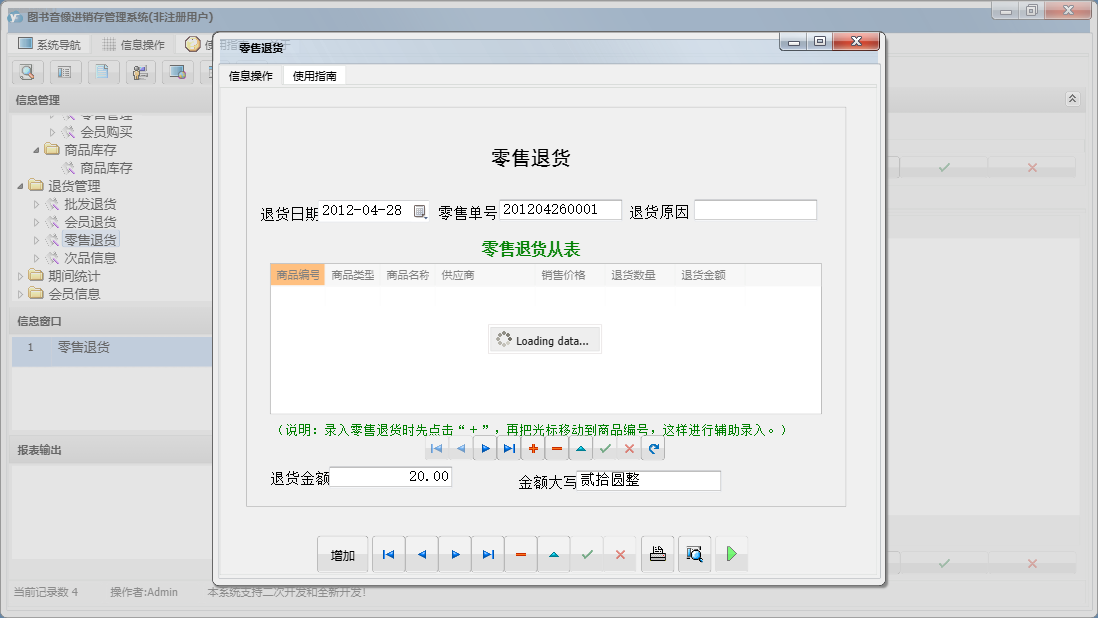Click the green run arrow on bottom toolbar
This screenshot has width=1098, height=618.
click(731, 553)
